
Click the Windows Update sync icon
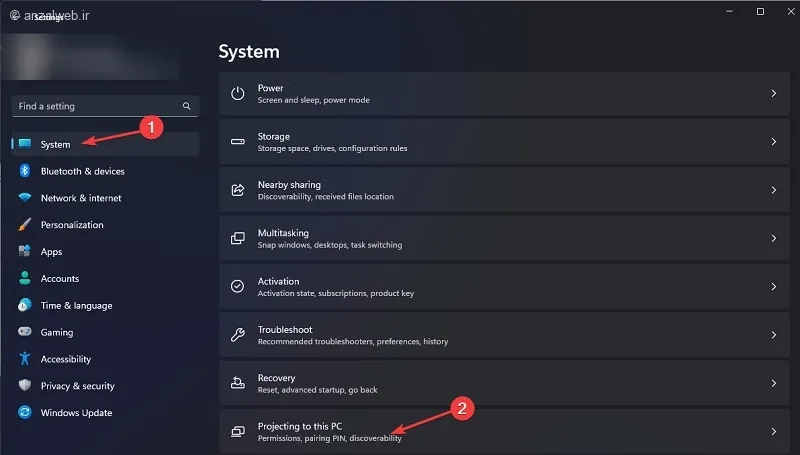pos(24,412)
